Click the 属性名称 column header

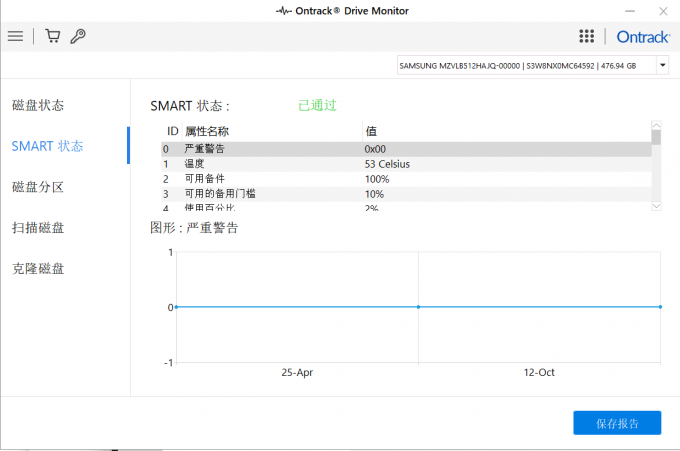tap(206, 131)
